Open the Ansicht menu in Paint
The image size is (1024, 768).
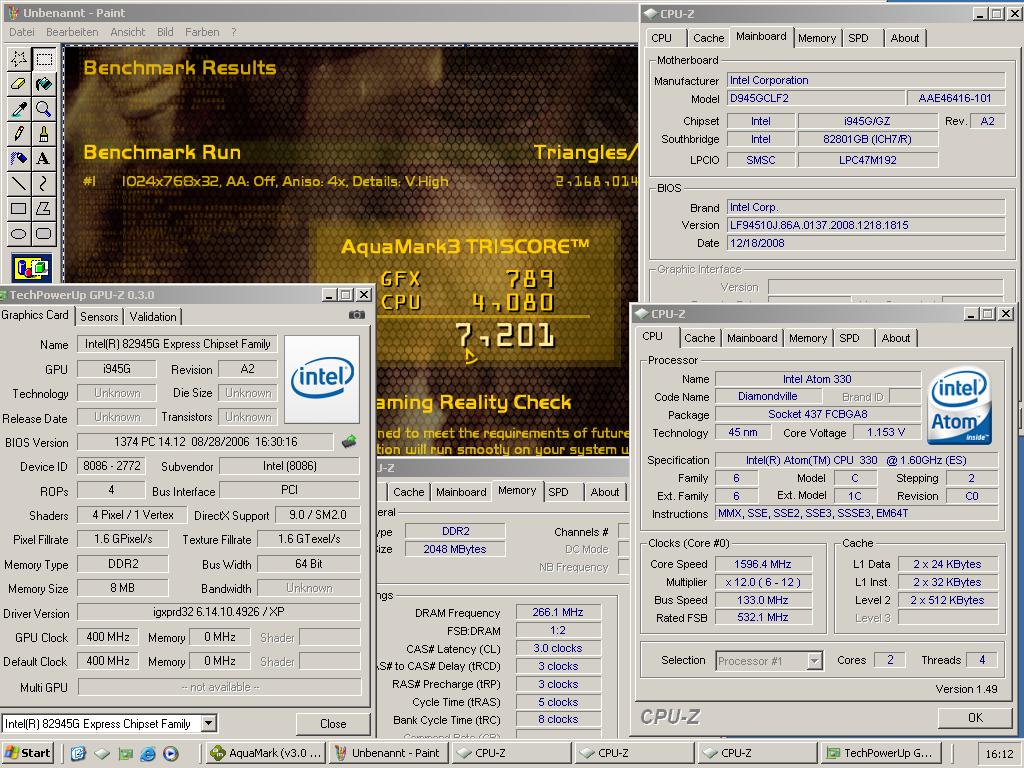pyautogui.click(x=128, y=32)
